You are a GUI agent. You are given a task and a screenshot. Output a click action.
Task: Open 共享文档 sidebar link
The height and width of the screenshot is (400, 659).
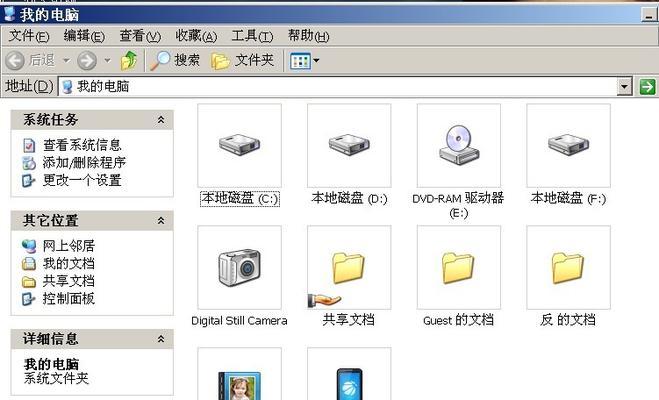point(69,281)
